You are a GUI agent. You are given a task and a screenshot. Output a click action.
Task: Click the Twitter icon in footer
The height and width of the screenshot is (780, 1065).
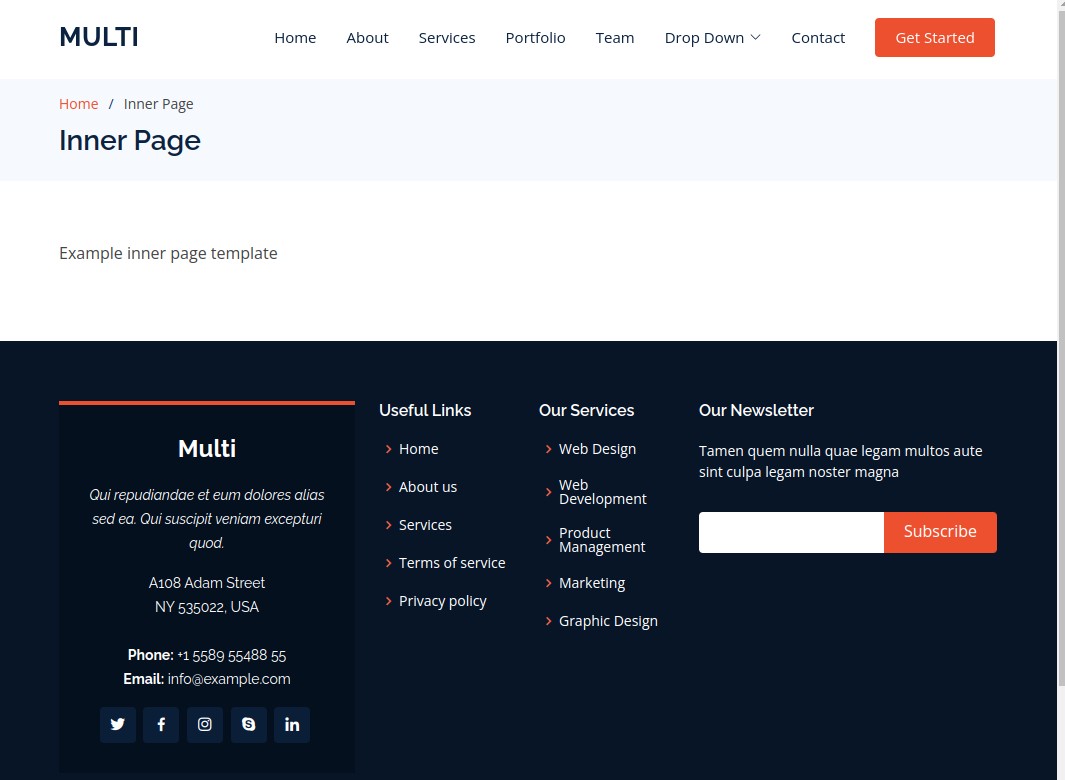coord(118,725)
